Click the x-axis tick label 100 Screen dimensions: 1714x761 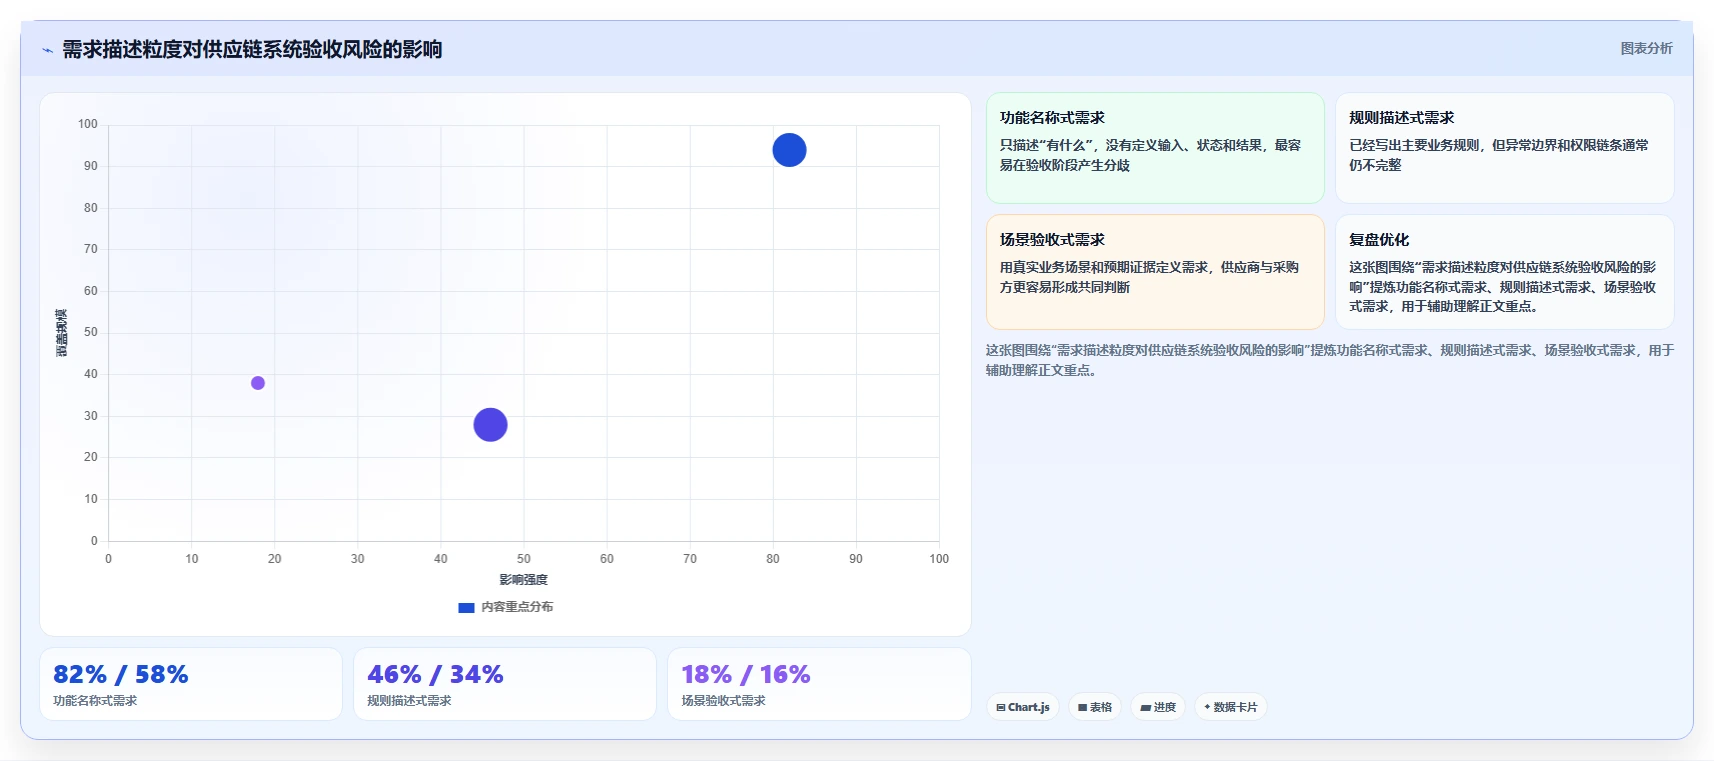[938, 559]
